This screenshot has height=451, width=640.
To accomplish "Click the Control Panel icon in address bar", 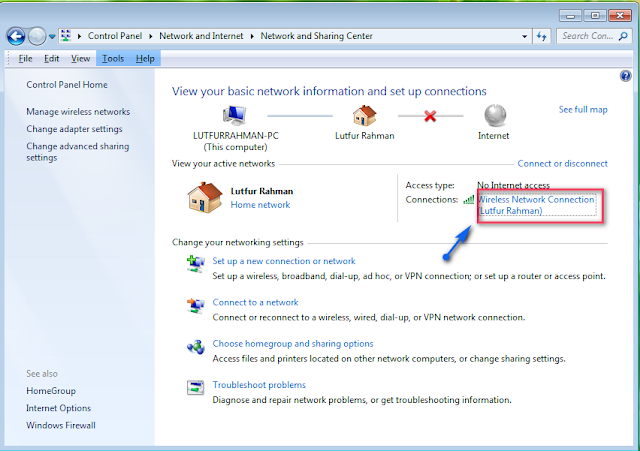I will (x=66, y=36).
